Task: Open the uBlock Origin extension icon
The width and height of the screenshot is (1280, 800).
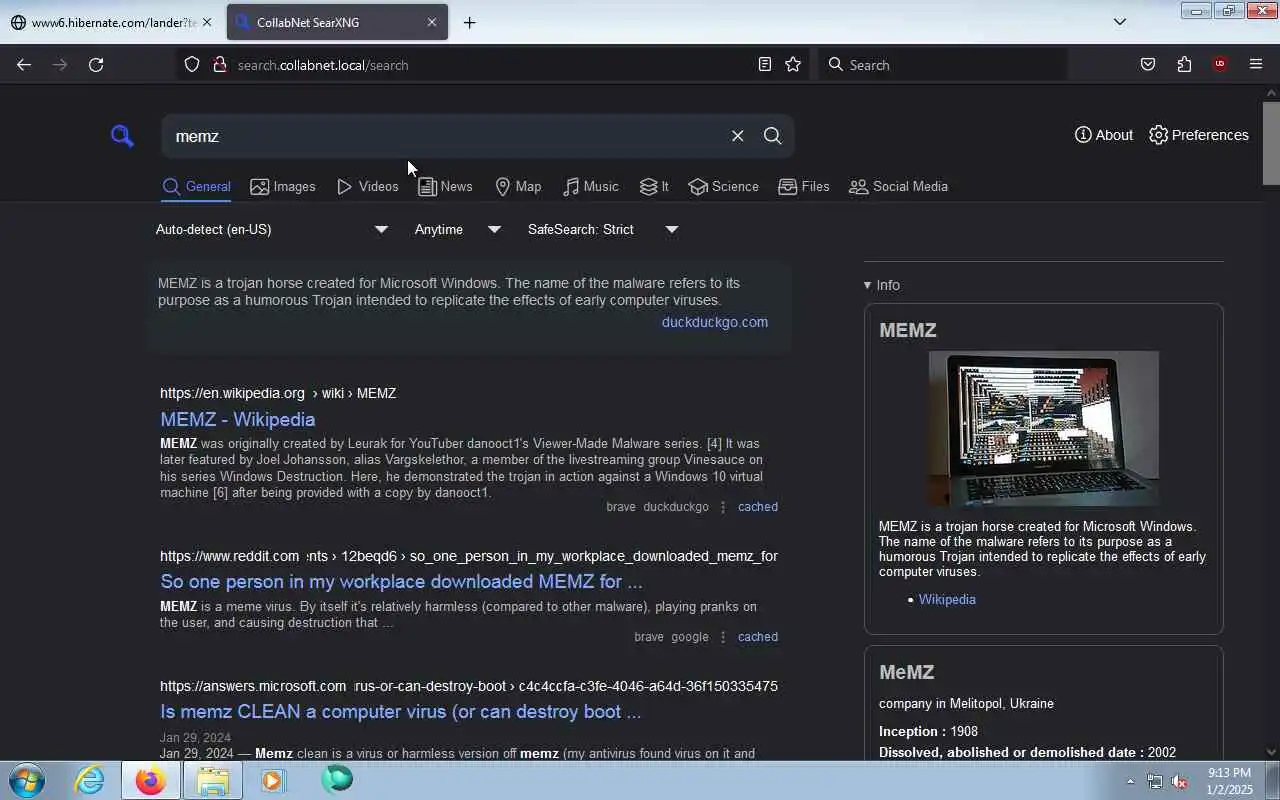Action: [1220, 65]
